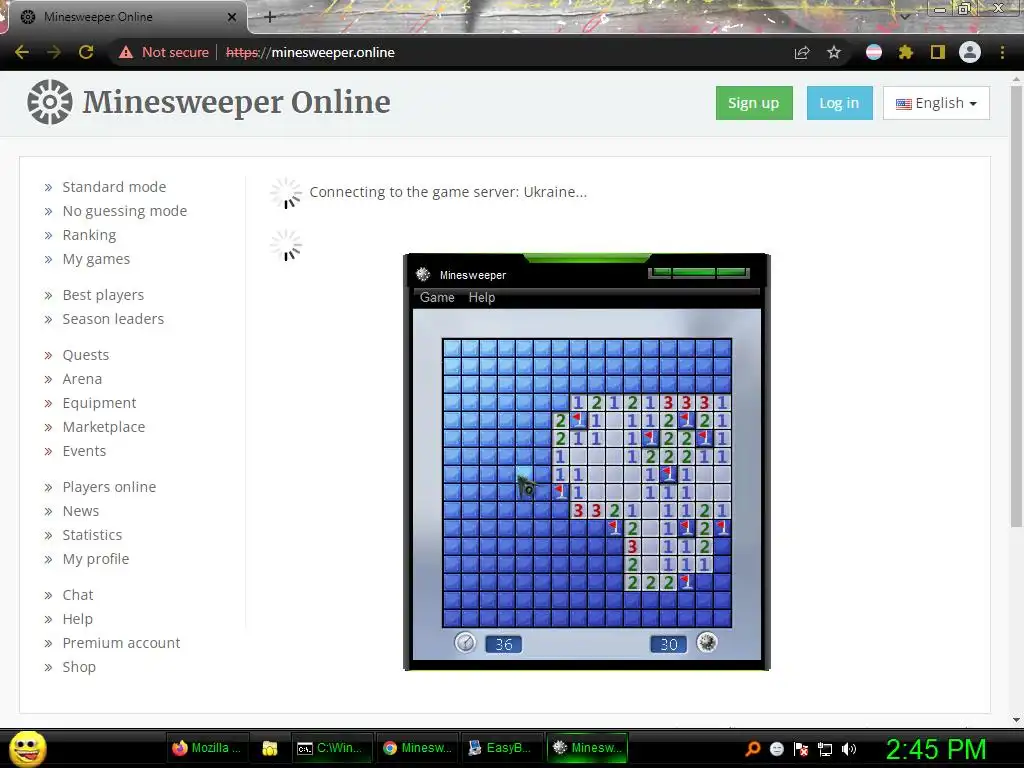Open Best players link
Screen dimensions: 1024x768
click(103, 295)
